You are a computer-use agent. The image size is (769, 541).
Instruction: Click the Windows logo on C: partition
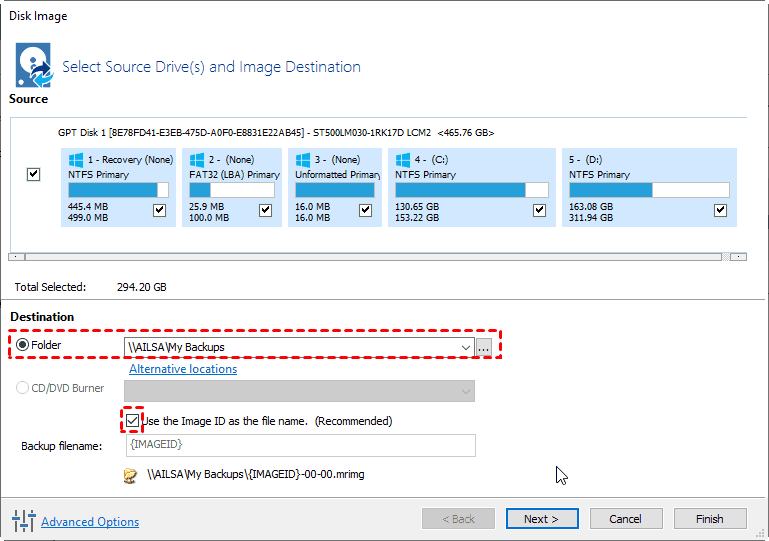pyautogui.click(x=403, y=159)
